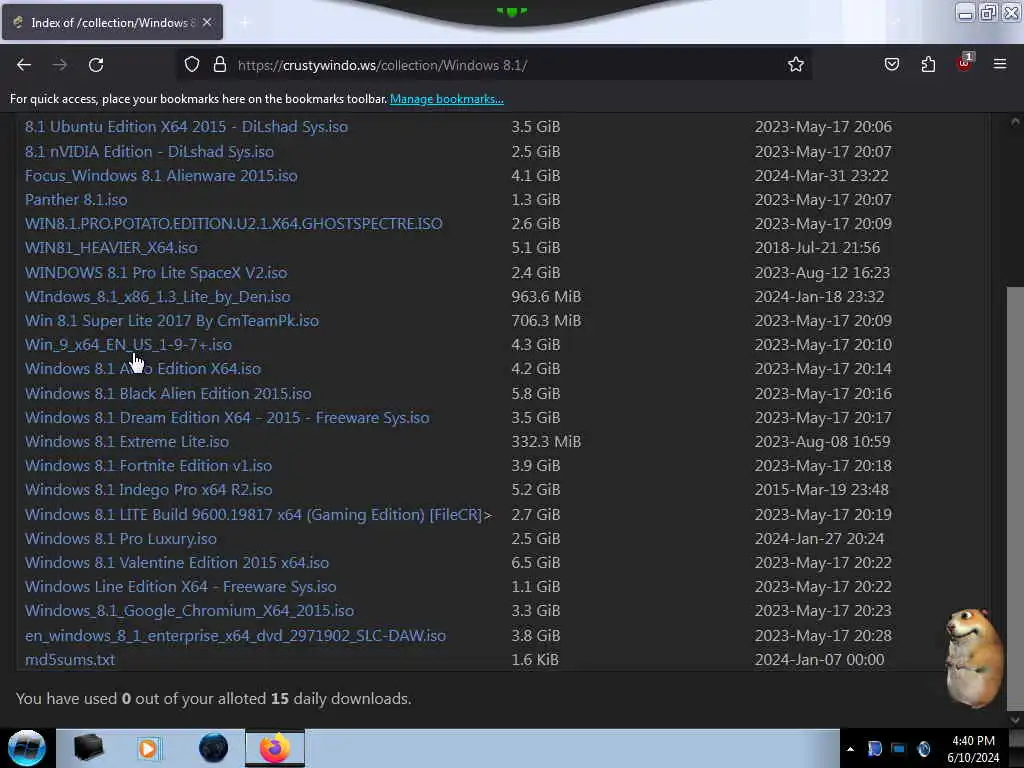
Task: Click the forward navigation arrow
Action: 60,65
